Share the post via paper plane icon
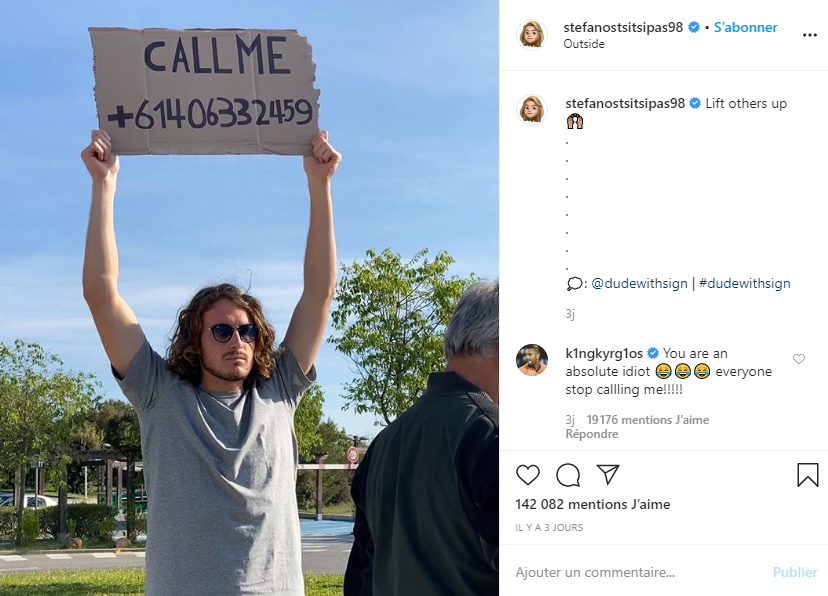 (608, 474)
